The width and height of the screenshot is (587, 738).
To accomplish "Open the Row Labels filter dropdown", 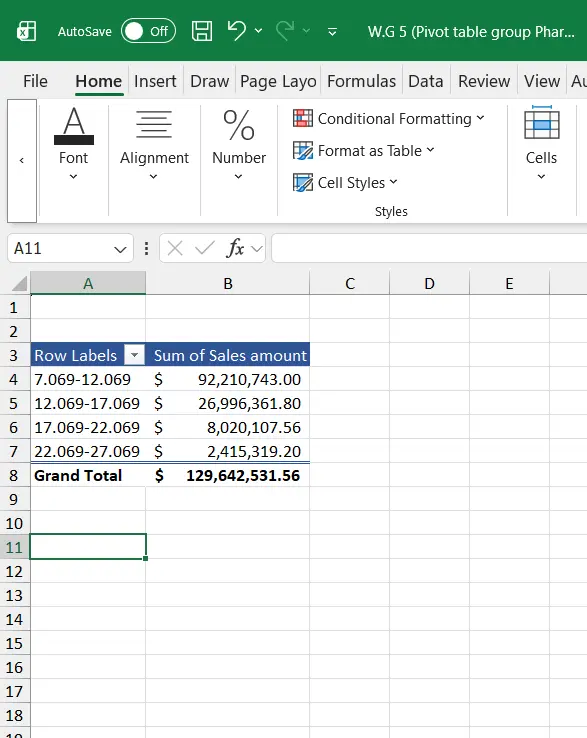I will click(134, 355).
